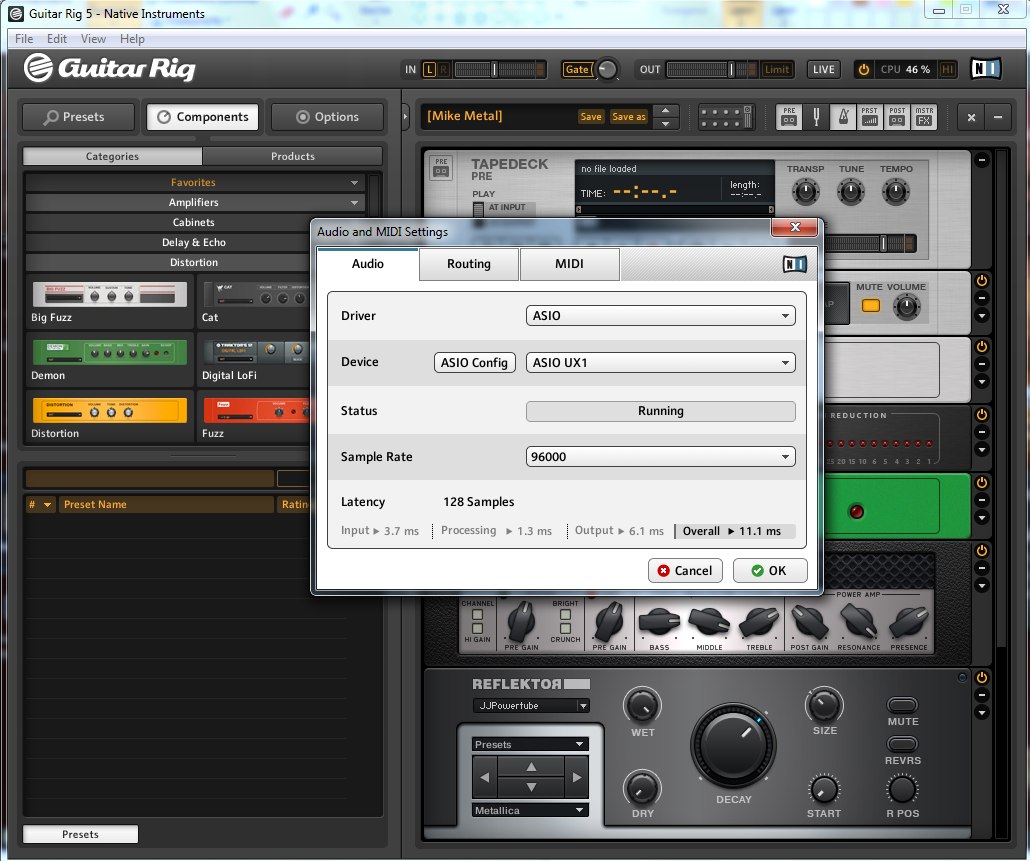Show the Tapedeck Pre module
This screenshot has width=1030, height=861.
click(x=790, y=117)
